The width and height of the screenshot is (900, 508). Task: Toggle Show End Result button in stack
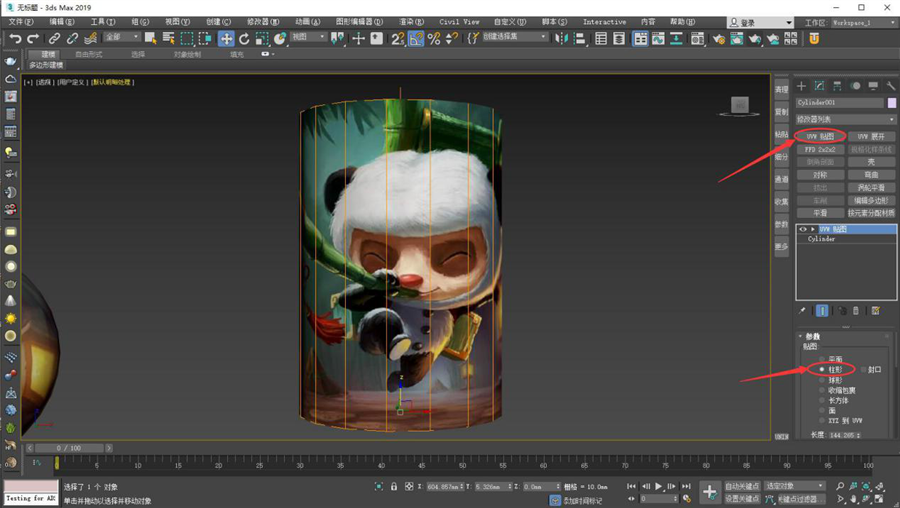pos(822,311)
